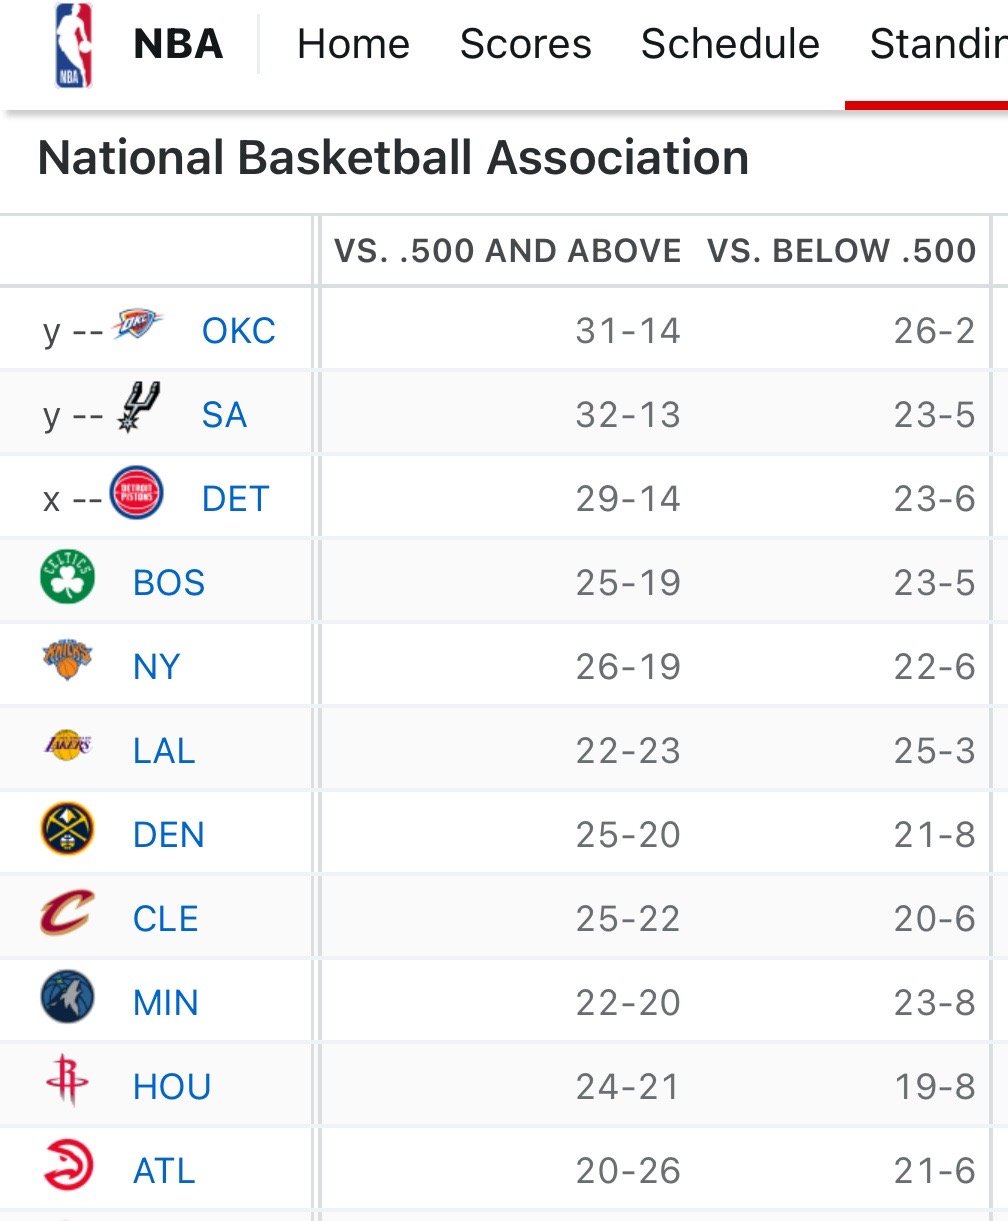Viewport: 1008px width, 1221px height.
Task: Click the Boston Celtics logo
Action: tap(68, 578)
